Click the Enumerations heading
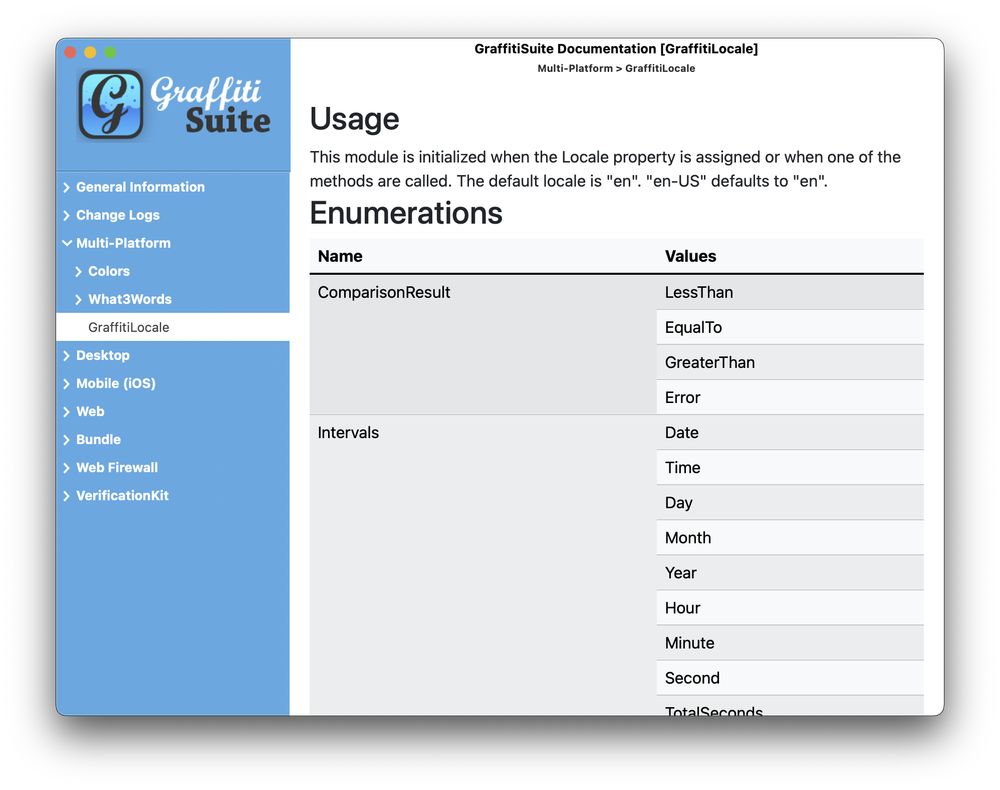The width and height of the screenshot is (1000, 790). pyautogui.click(x=406, y=213)
